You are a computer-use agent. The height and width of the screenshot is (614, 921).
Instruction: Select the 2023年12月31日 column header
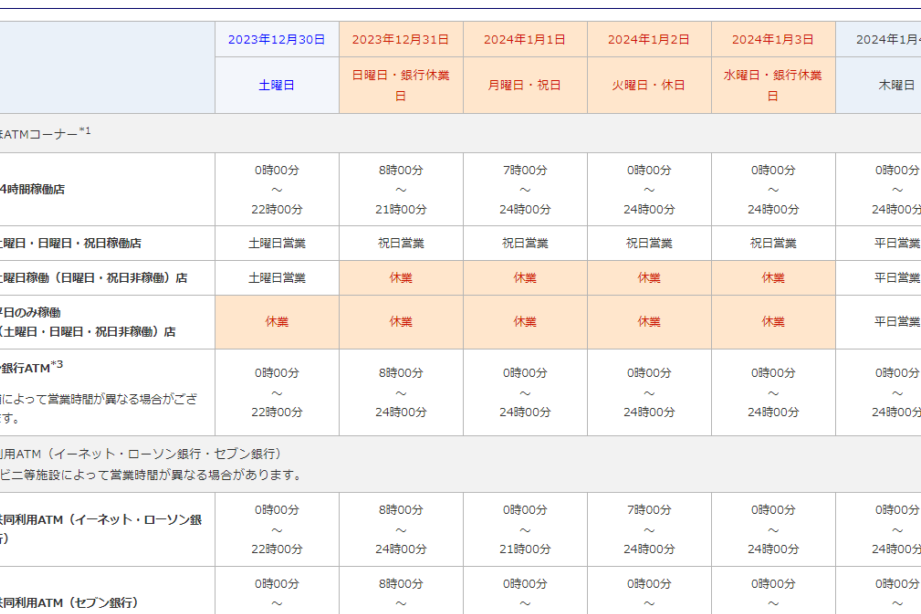400,40
